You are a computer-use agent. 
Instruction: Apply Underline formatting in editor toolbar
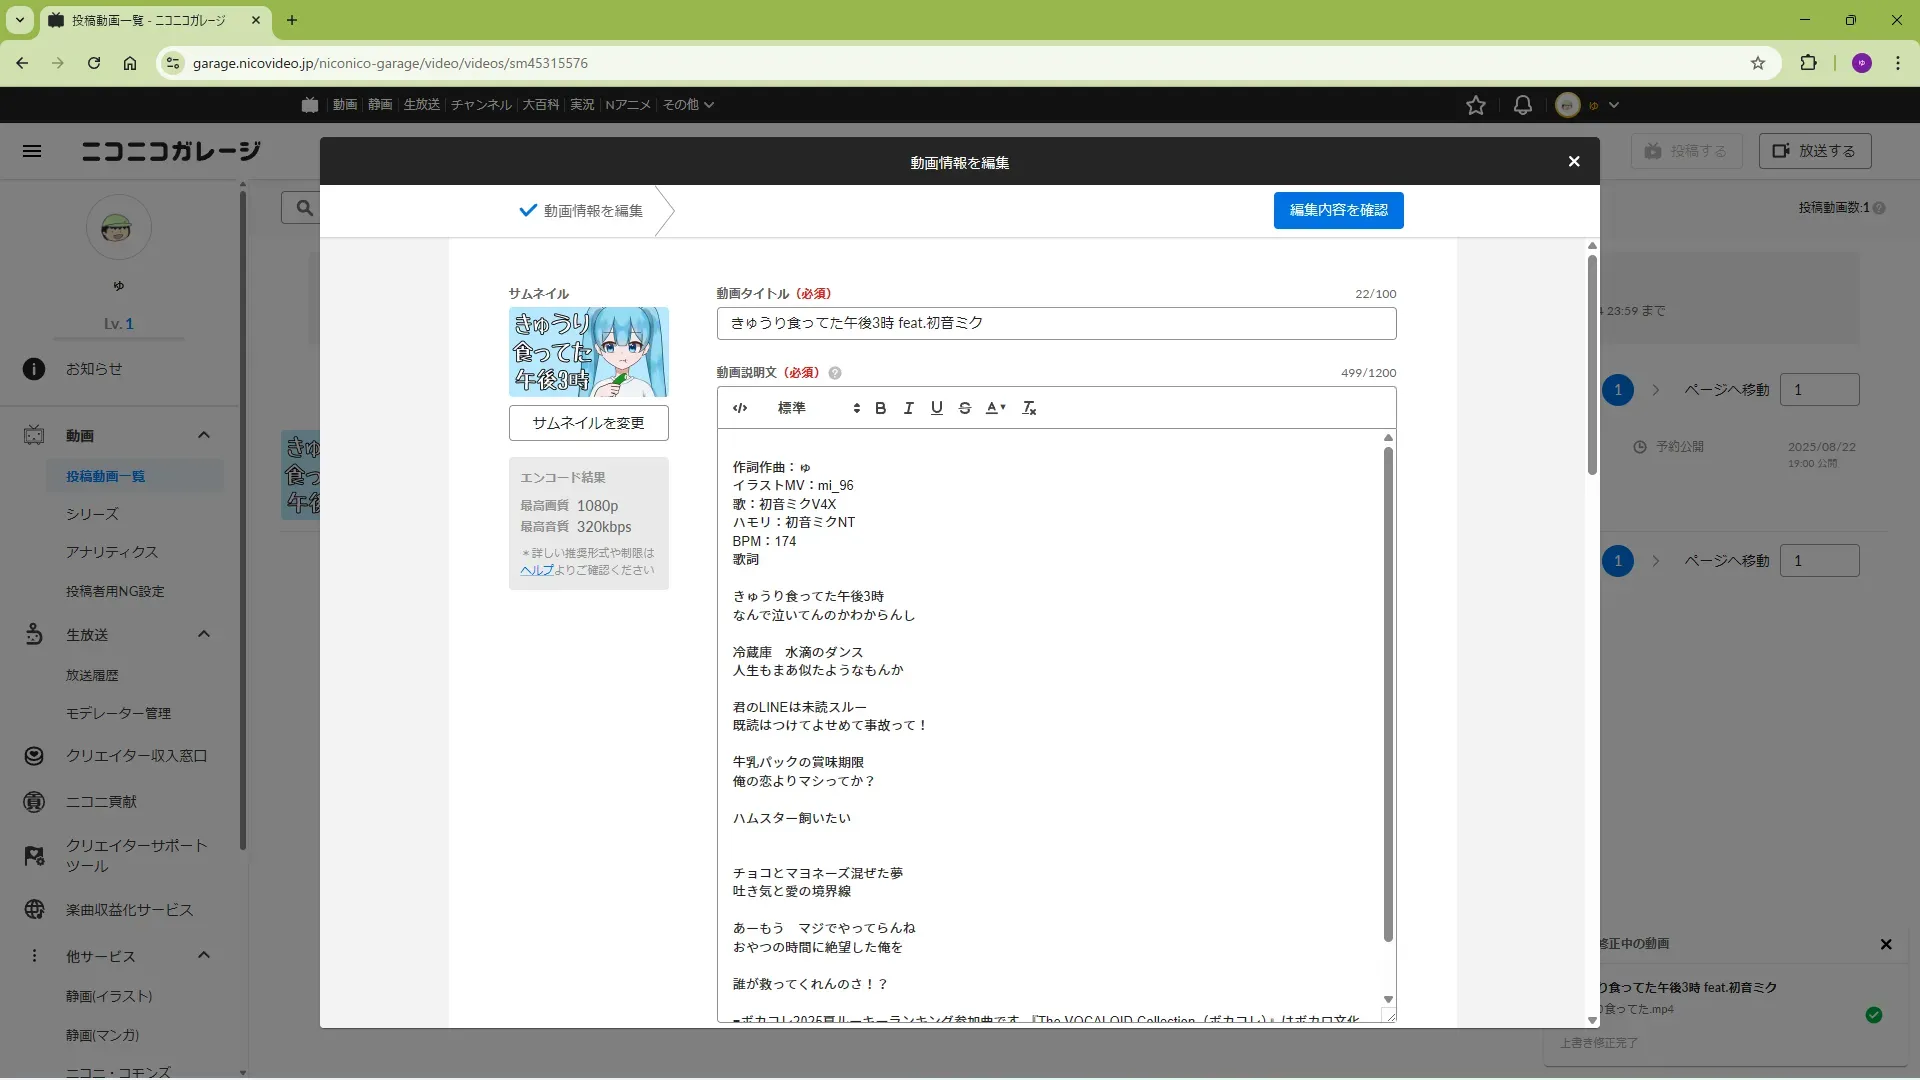(x=936, y=408)
